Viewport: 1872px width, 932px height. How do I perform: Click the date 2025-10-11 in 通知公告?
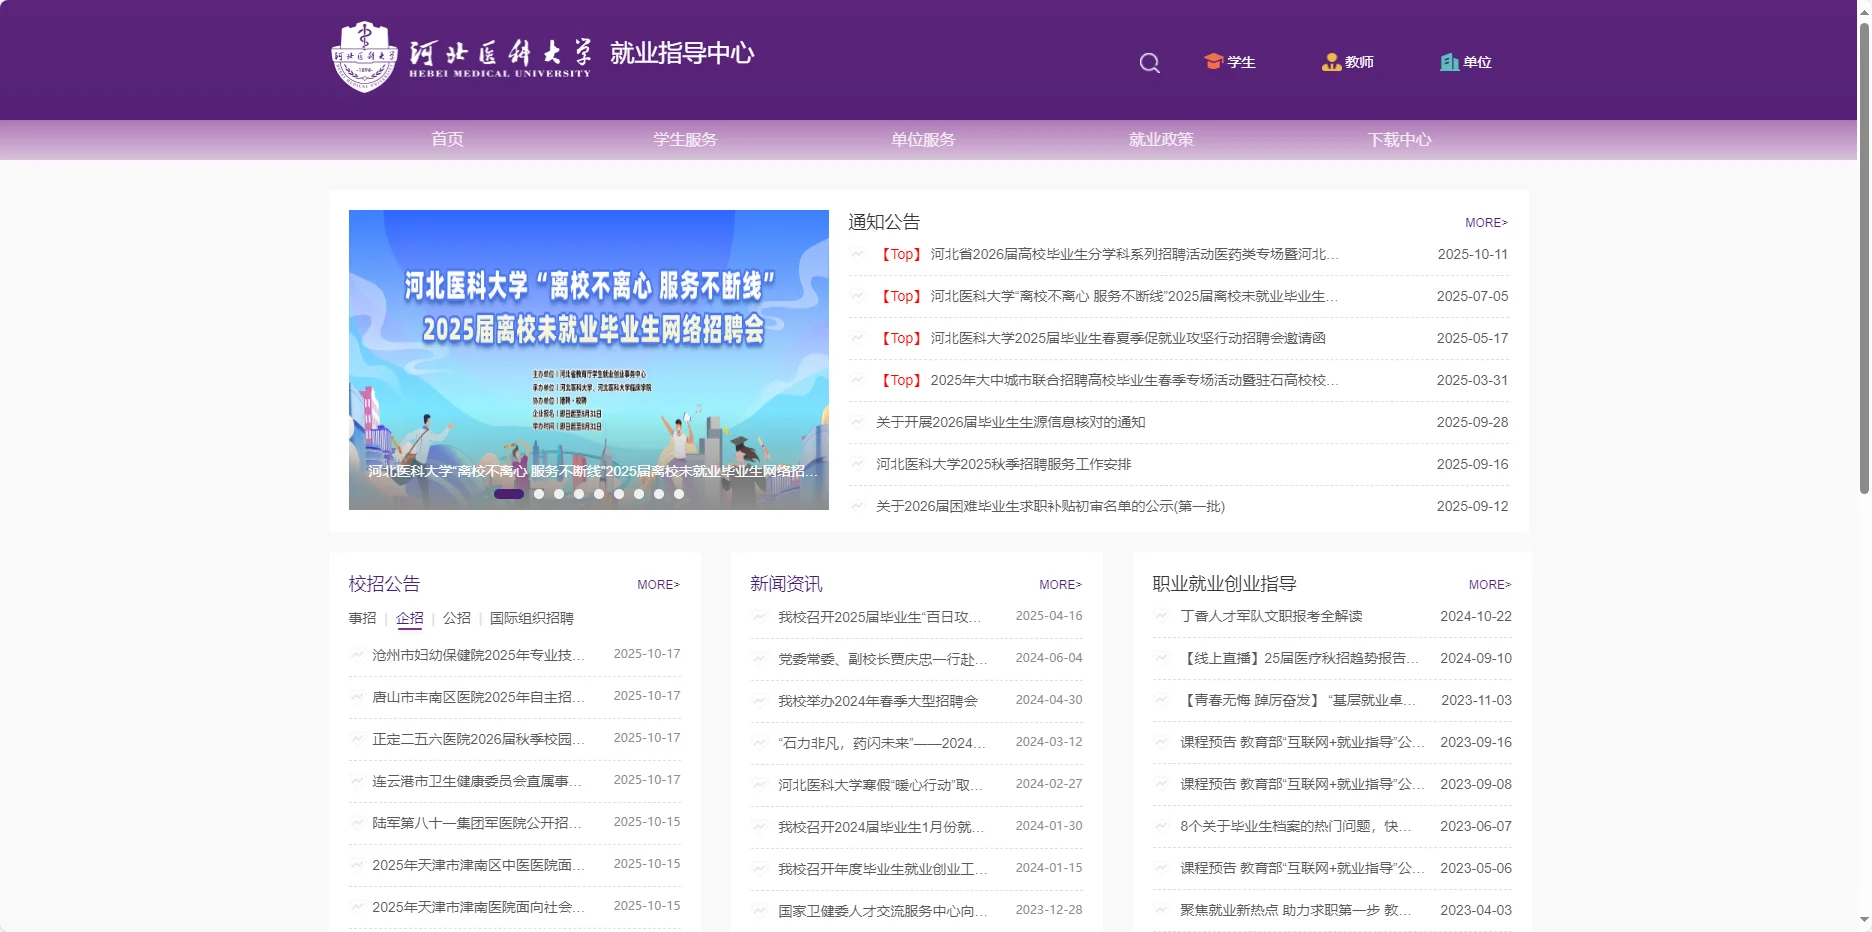1472,254
